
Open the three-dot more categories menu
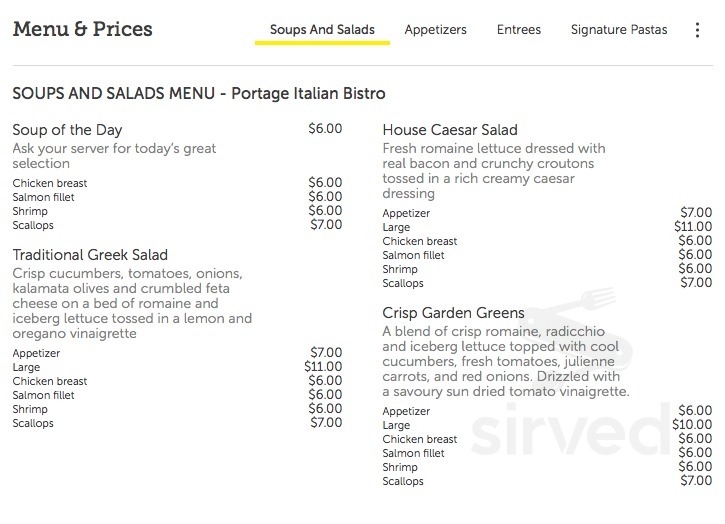tap(697, 30)
